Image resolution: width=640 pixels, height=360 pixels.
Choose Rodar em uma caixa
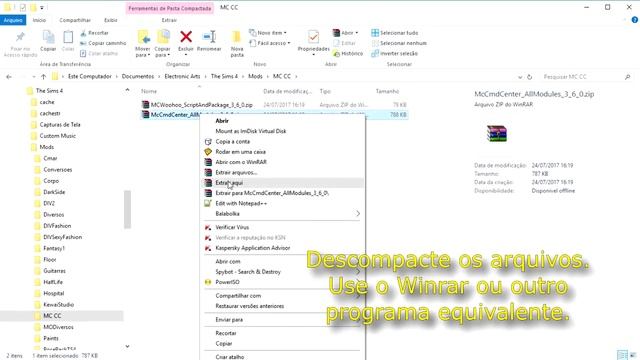(282, 152)
